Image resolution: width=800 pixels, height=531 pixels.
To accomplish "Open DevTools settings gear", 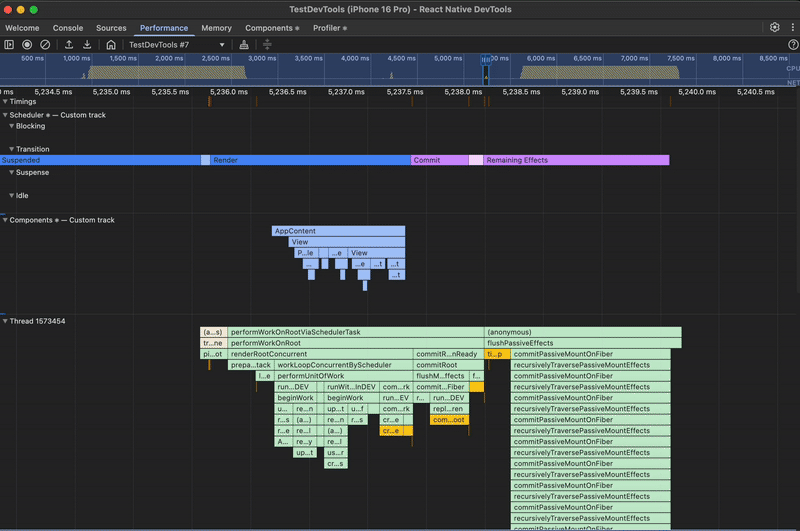I will click(x=774, y=28).
